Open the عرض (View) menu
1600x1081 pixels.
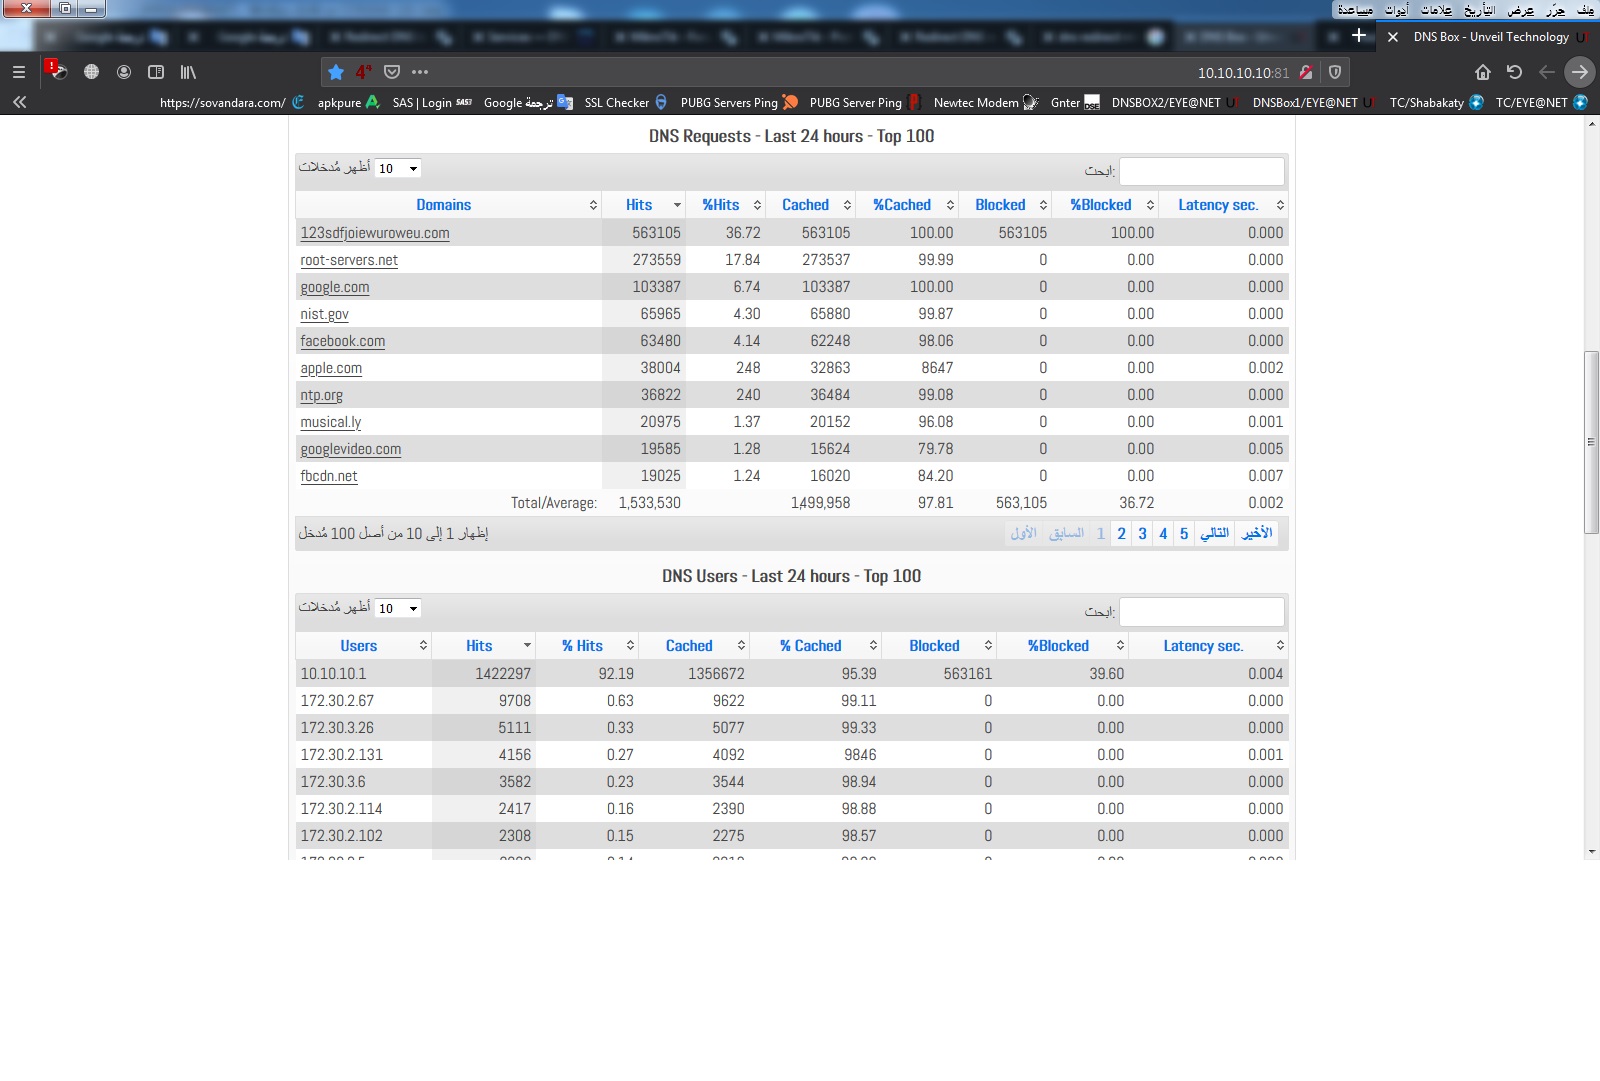1521,10
